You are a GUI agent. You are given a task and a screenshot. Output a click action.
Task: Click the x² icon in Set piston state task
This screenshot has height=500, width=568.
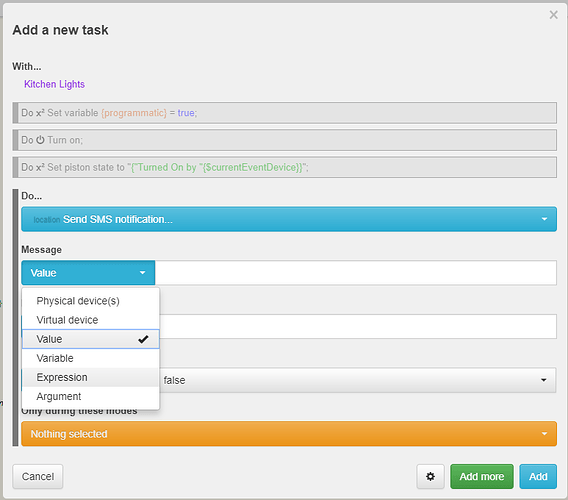click(x=40, y=167)
